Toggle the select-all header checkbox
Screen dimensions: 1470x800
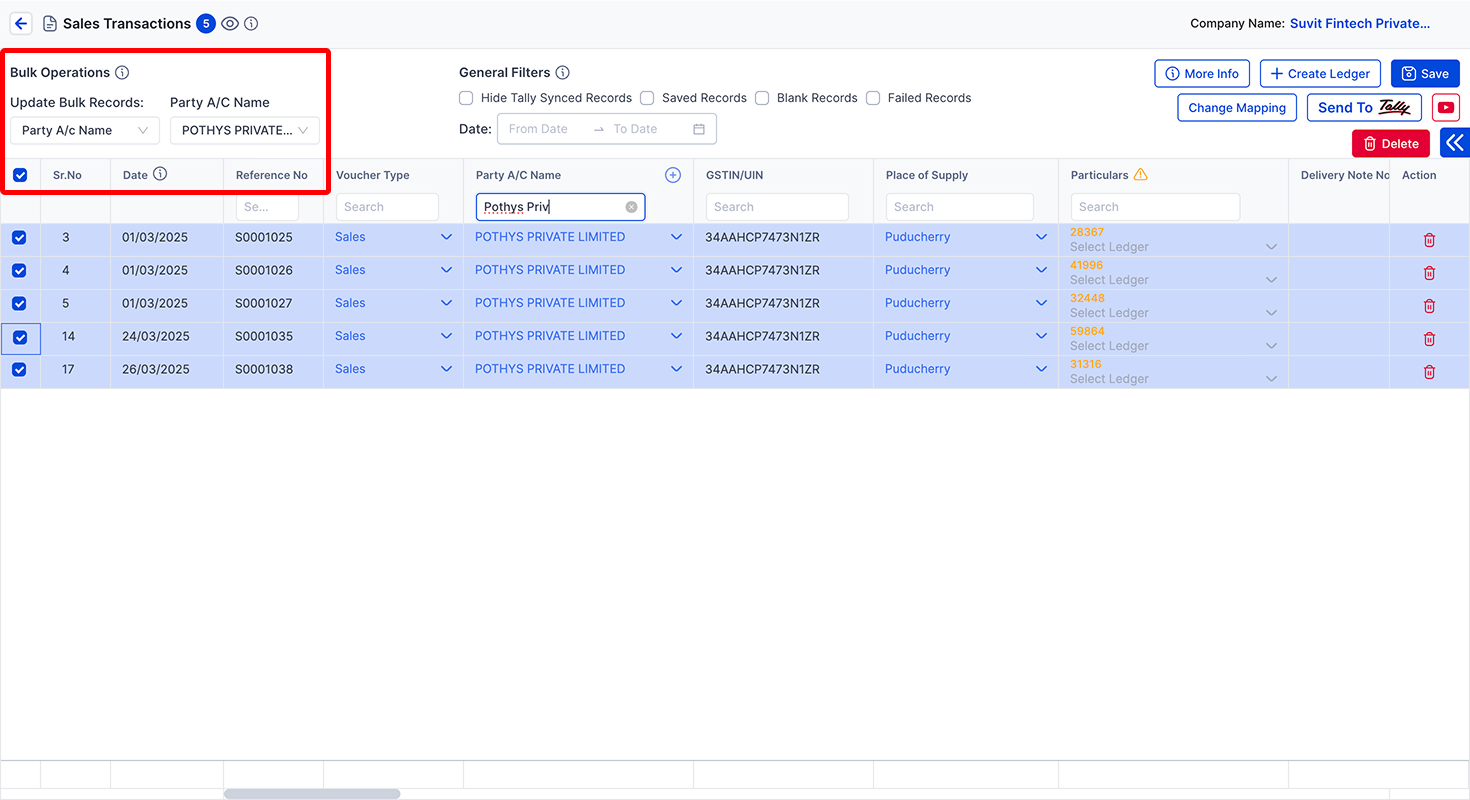click(20, 175)
